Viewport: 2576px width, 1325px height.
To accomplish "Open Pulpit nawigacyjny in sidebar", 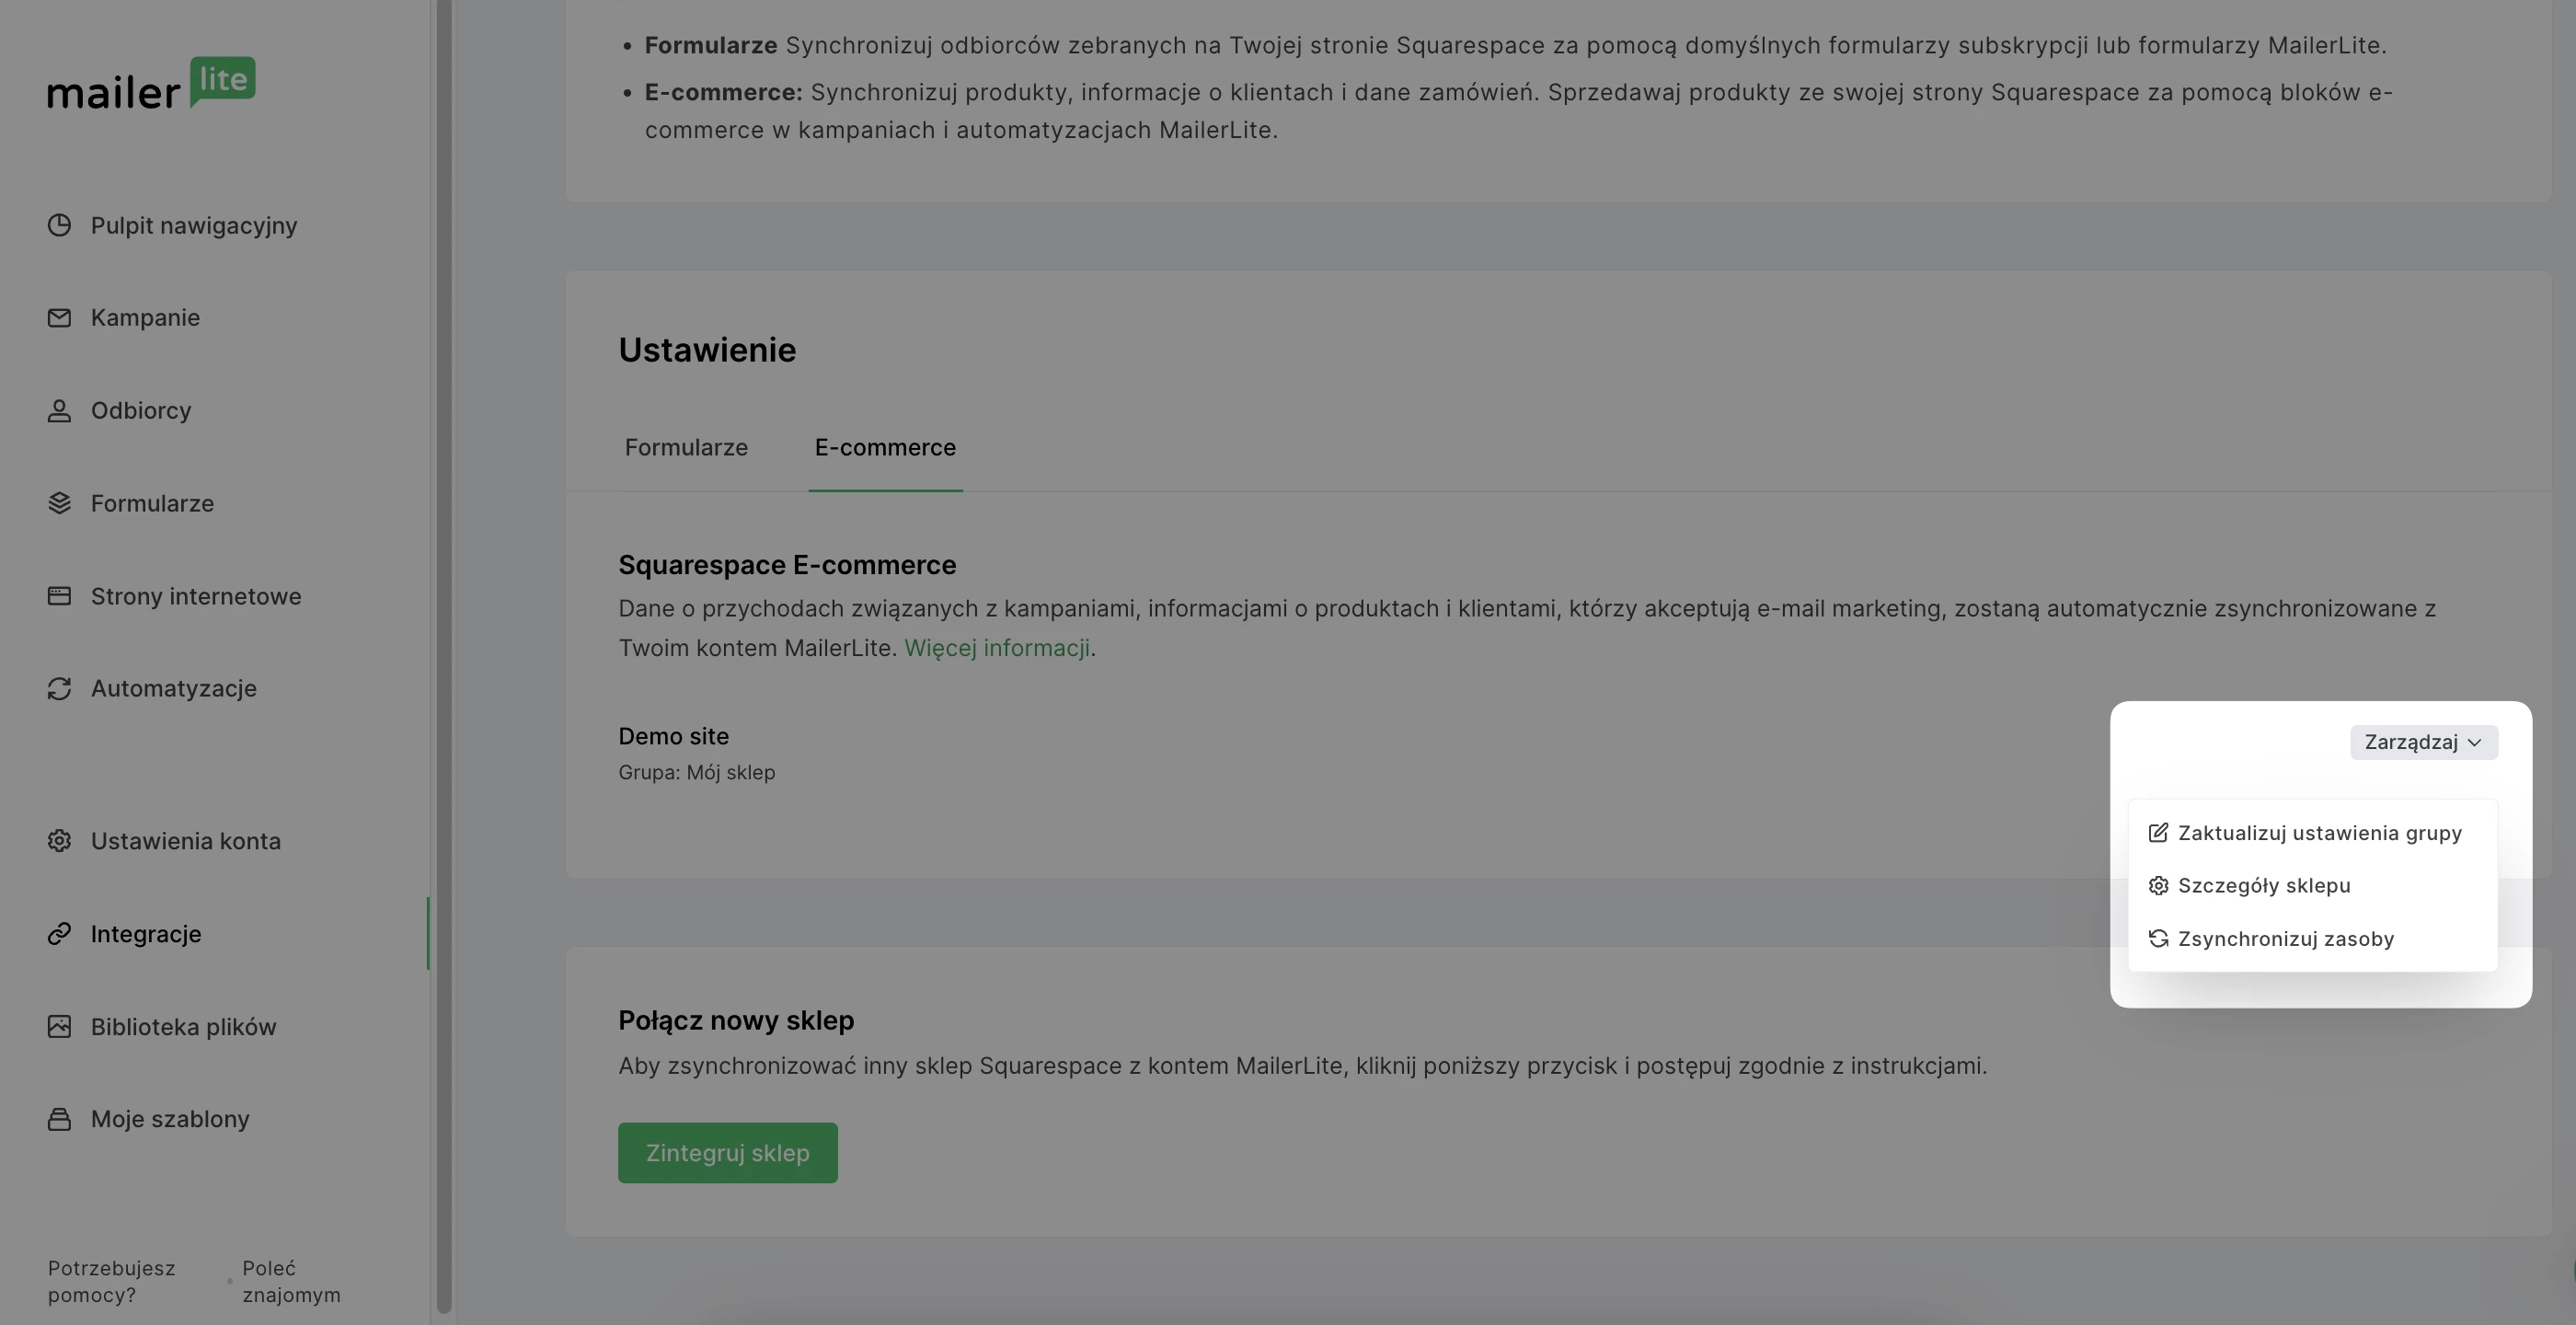I will (194, 225).
